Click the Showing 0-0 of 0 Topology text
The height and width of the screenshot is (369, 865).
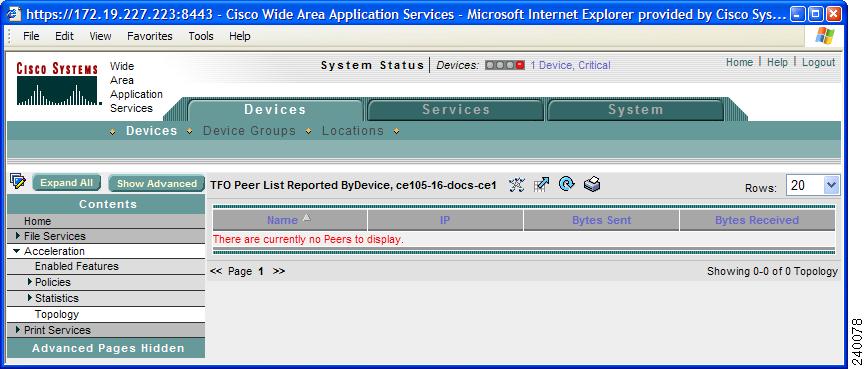tap(772, 271)
